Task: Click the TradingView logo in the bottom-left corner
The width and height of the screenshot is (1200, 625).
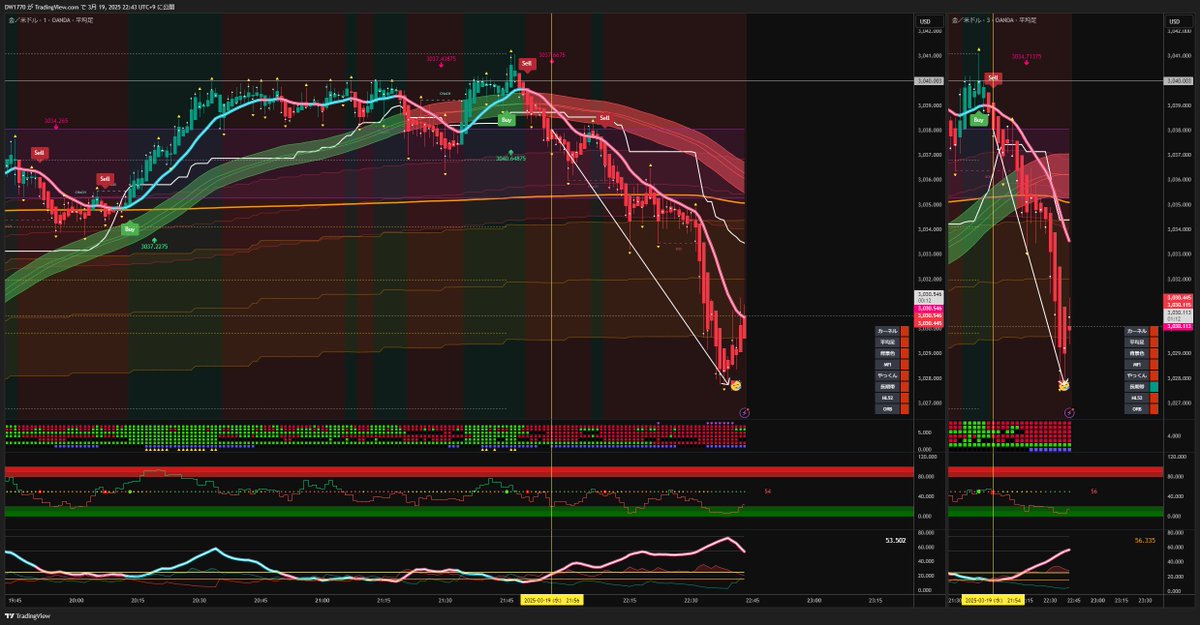Action: pos(26,615)
